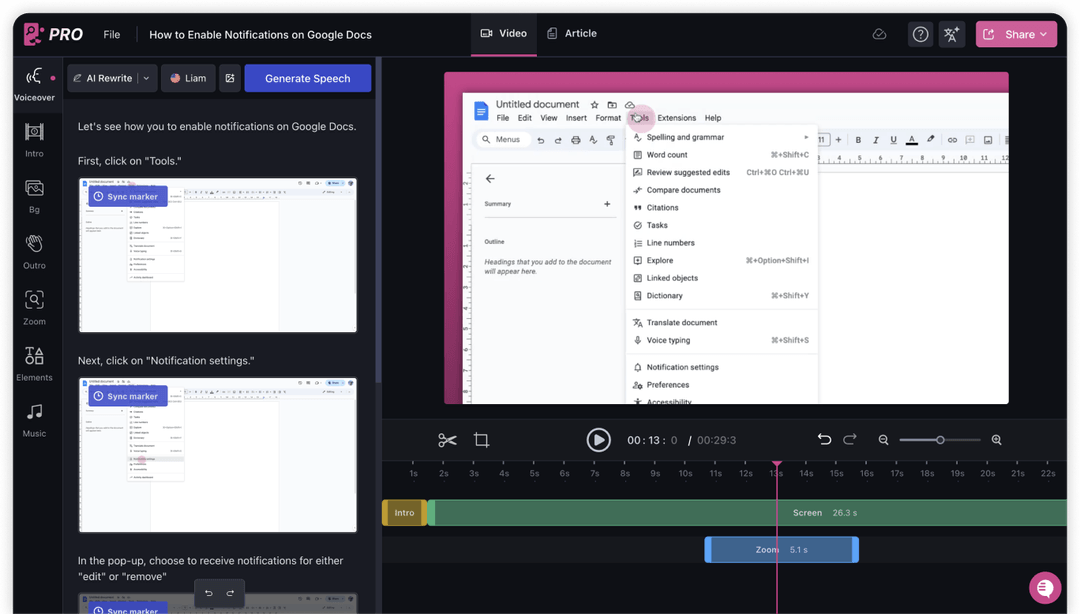Redo in the floating script toolbar

click(230, 593)
